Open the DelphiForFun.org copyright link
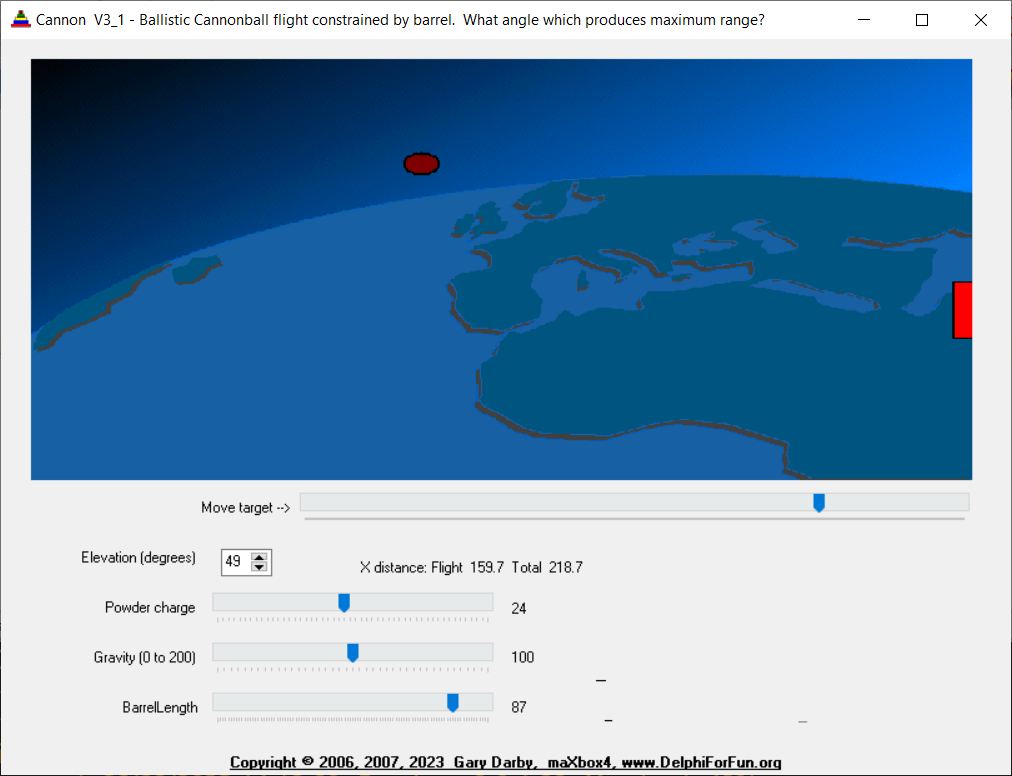 coord(505,762)
